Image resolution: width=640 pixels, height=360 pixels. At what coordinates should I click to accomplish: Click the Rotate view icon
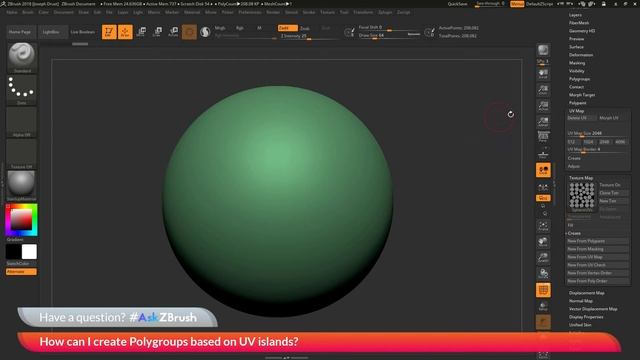(x=543, y=273)
